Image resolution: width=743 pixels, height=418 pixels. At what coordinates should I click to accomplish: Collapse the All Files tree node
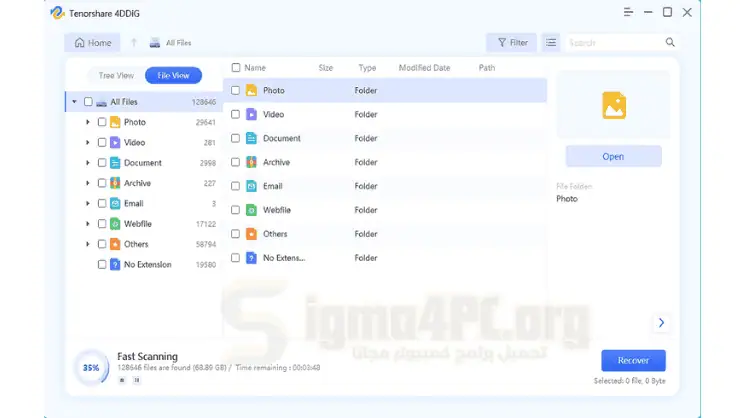[x=74, y=102]
